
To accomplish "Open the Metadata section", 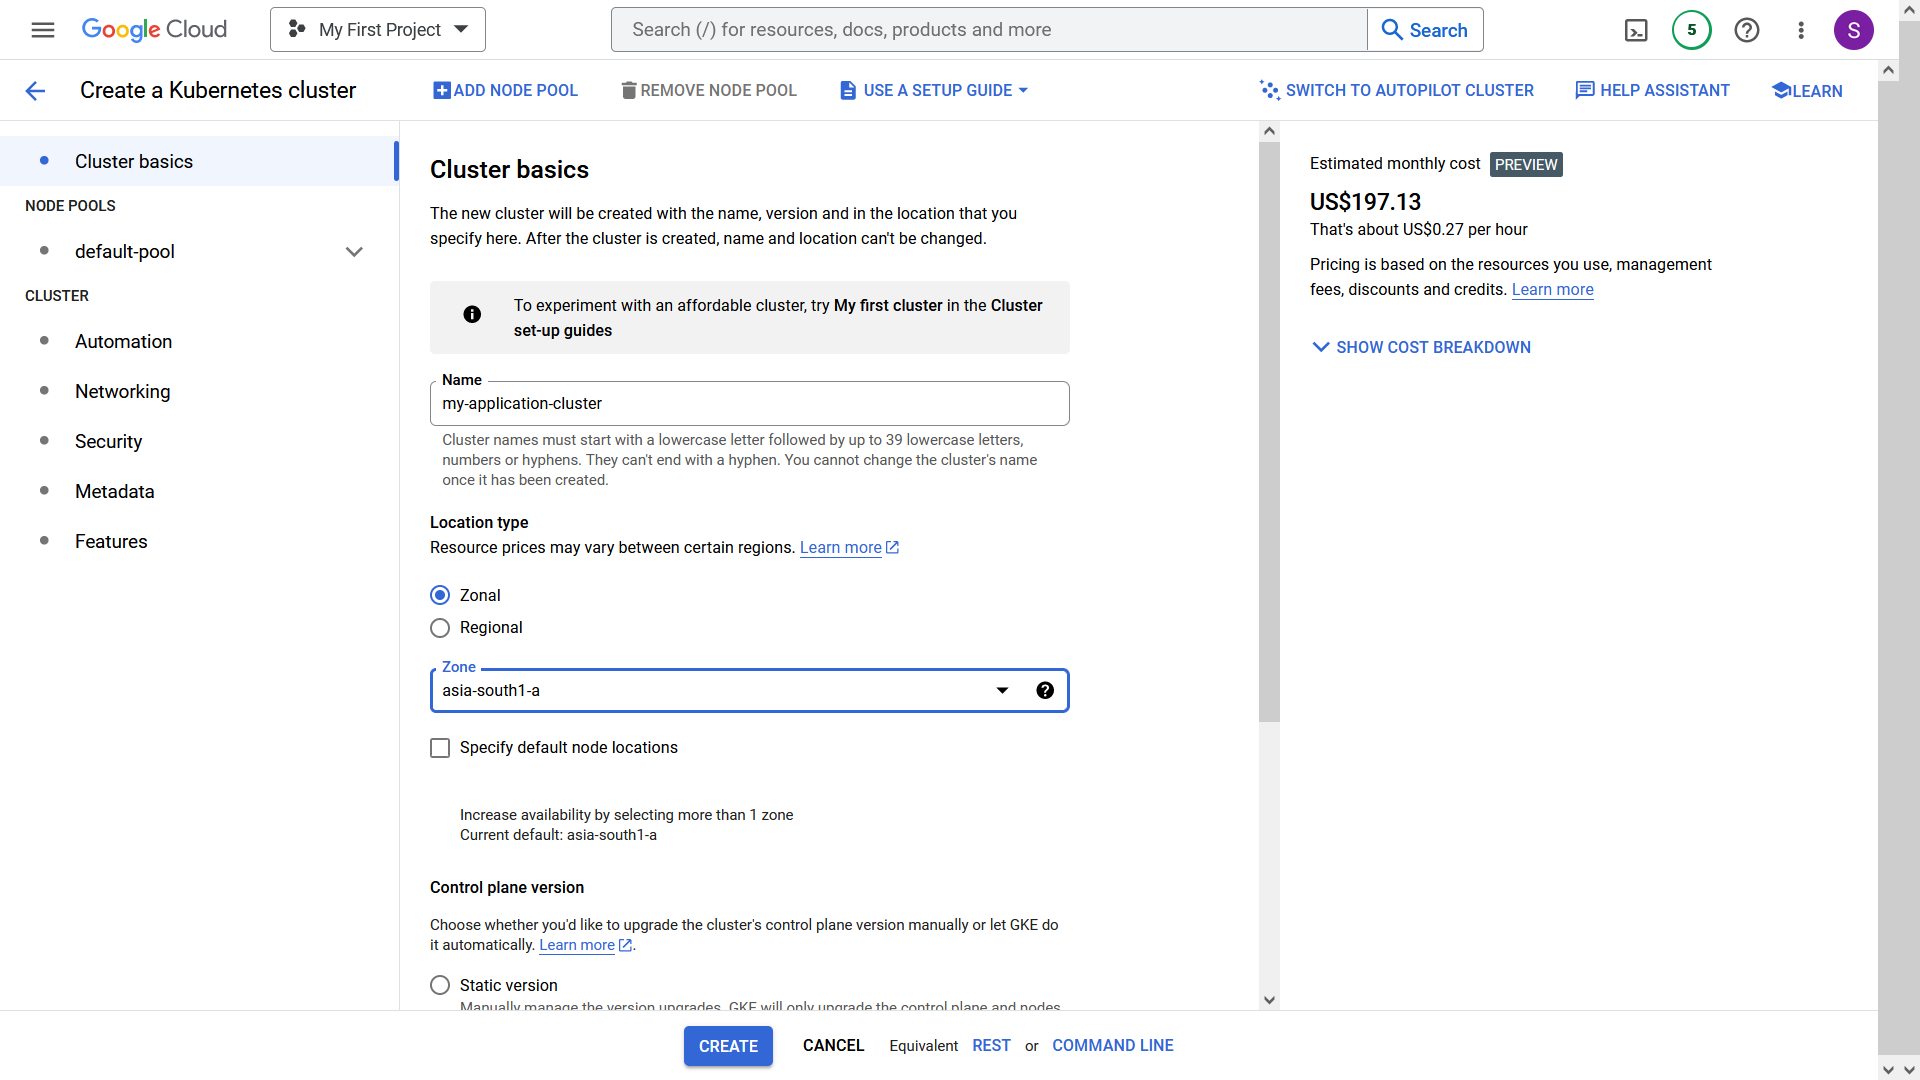I will [115, 492].
